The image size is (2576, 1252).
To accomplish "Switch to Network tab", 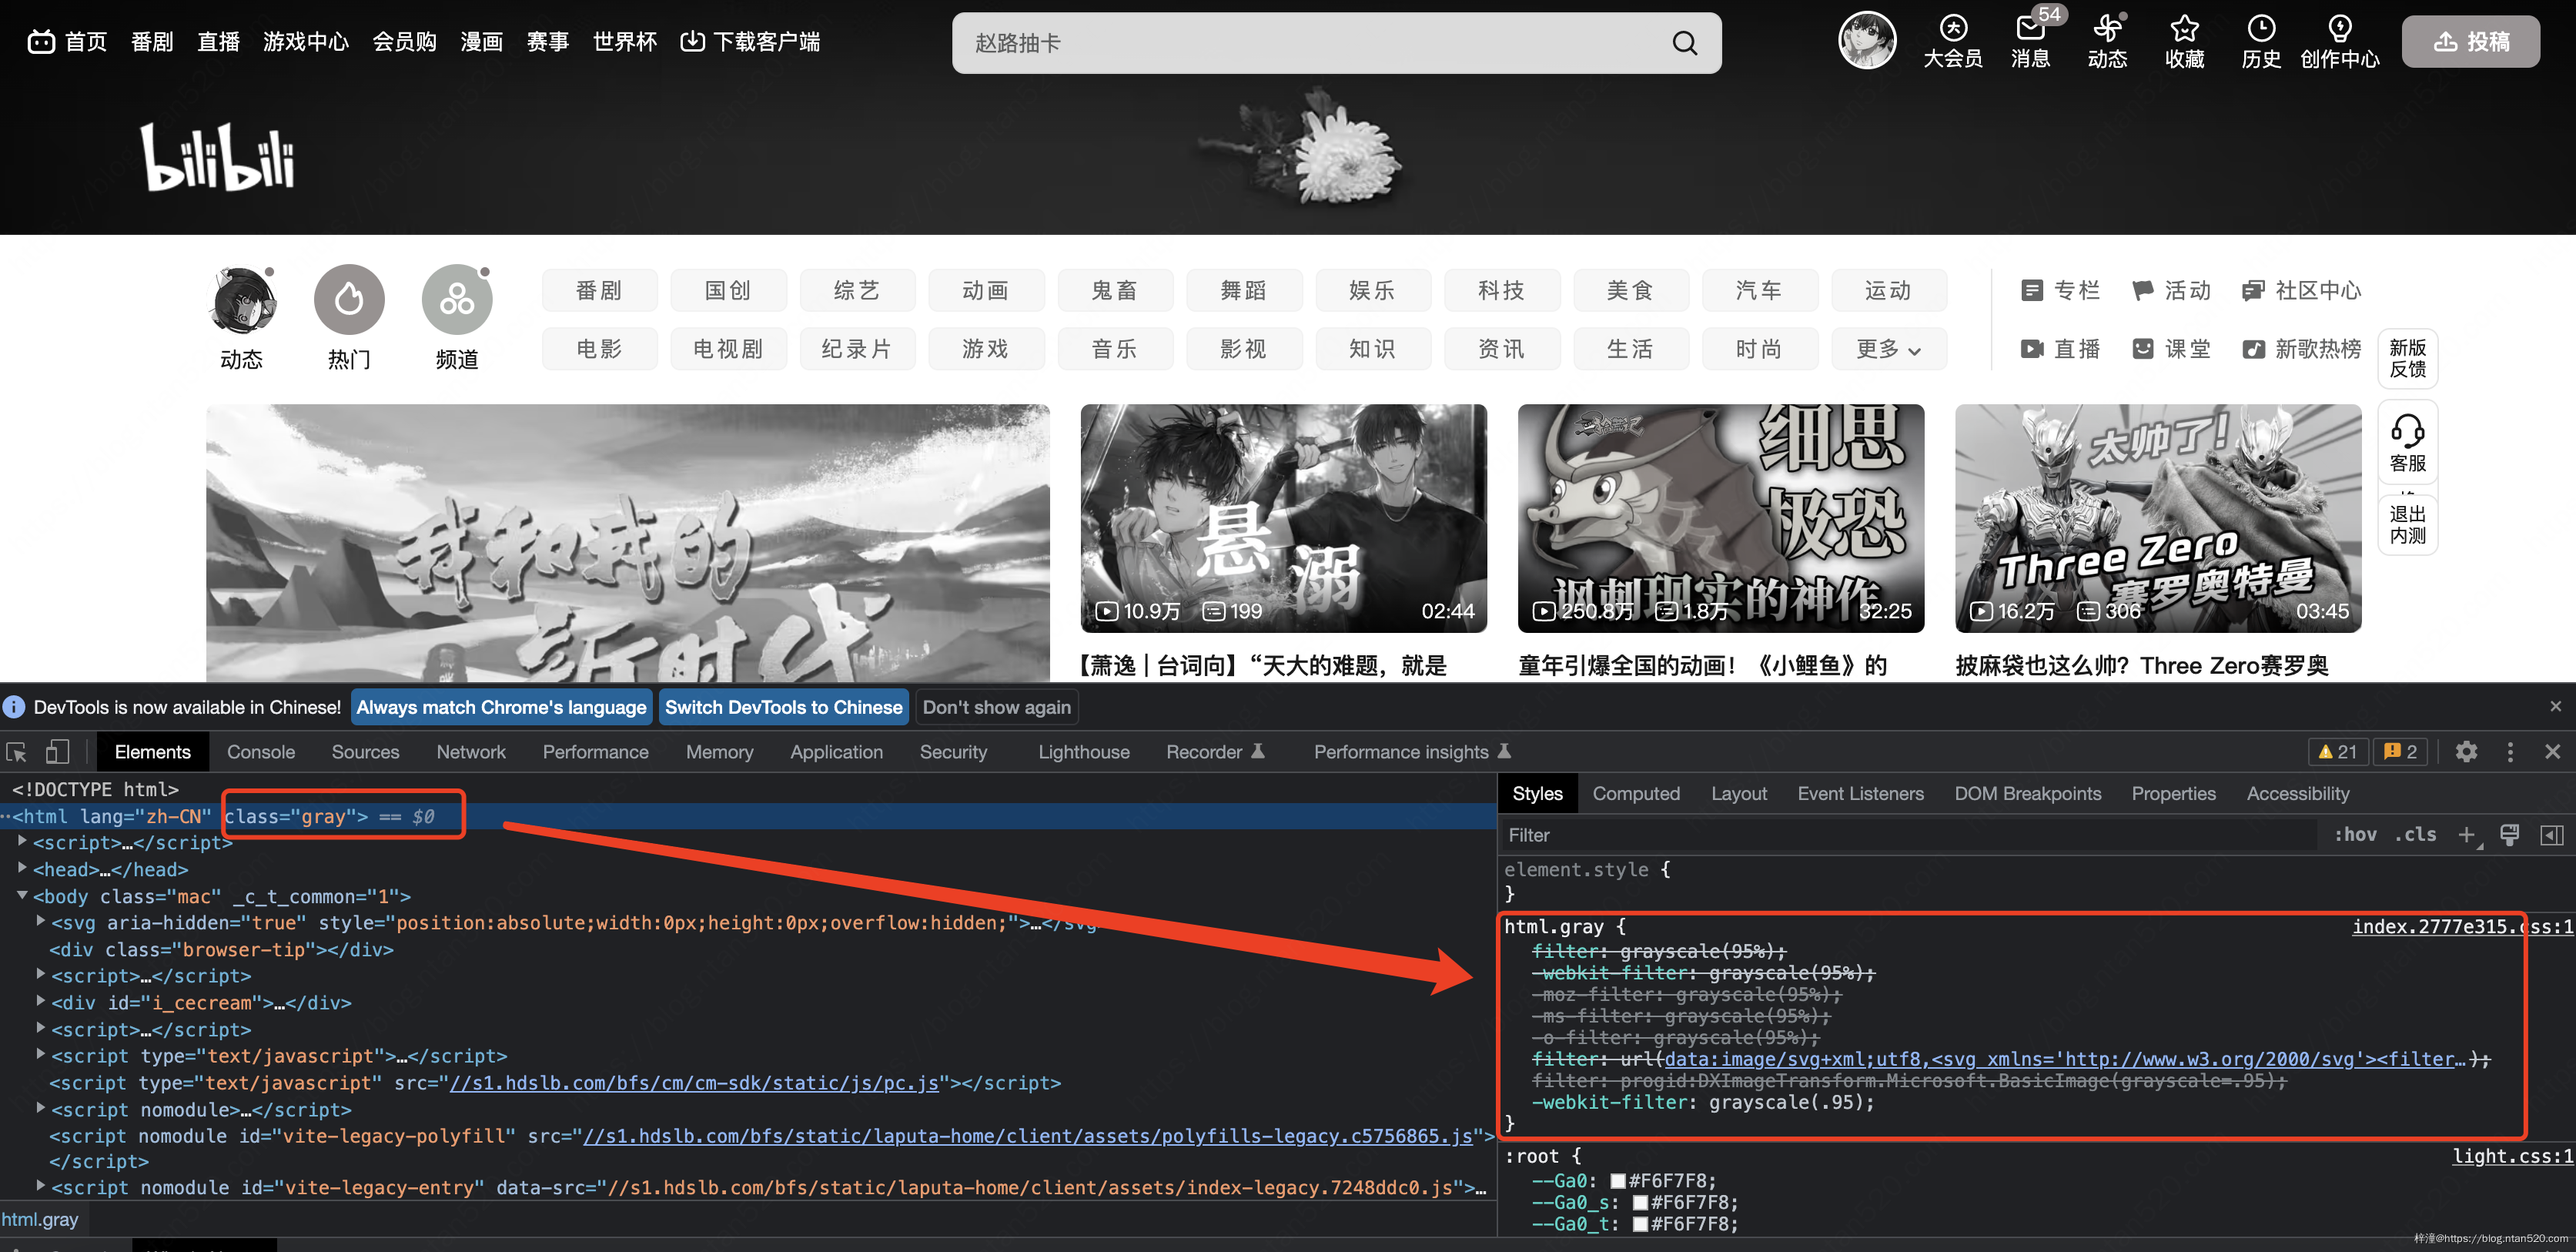I will (471, 752).
